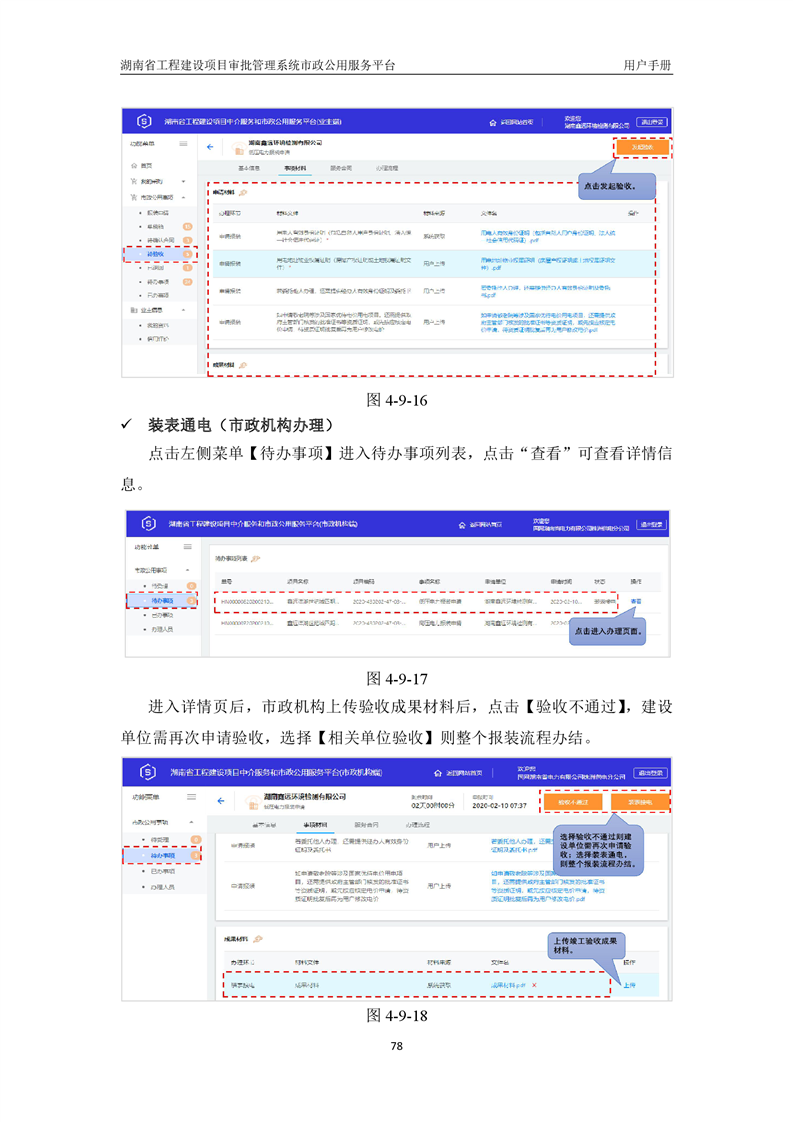Screen dimensions: 793x1122
Task: Select 待受理 in figure 4-9-17 sidebar
Action: click(x=160, y=586)
